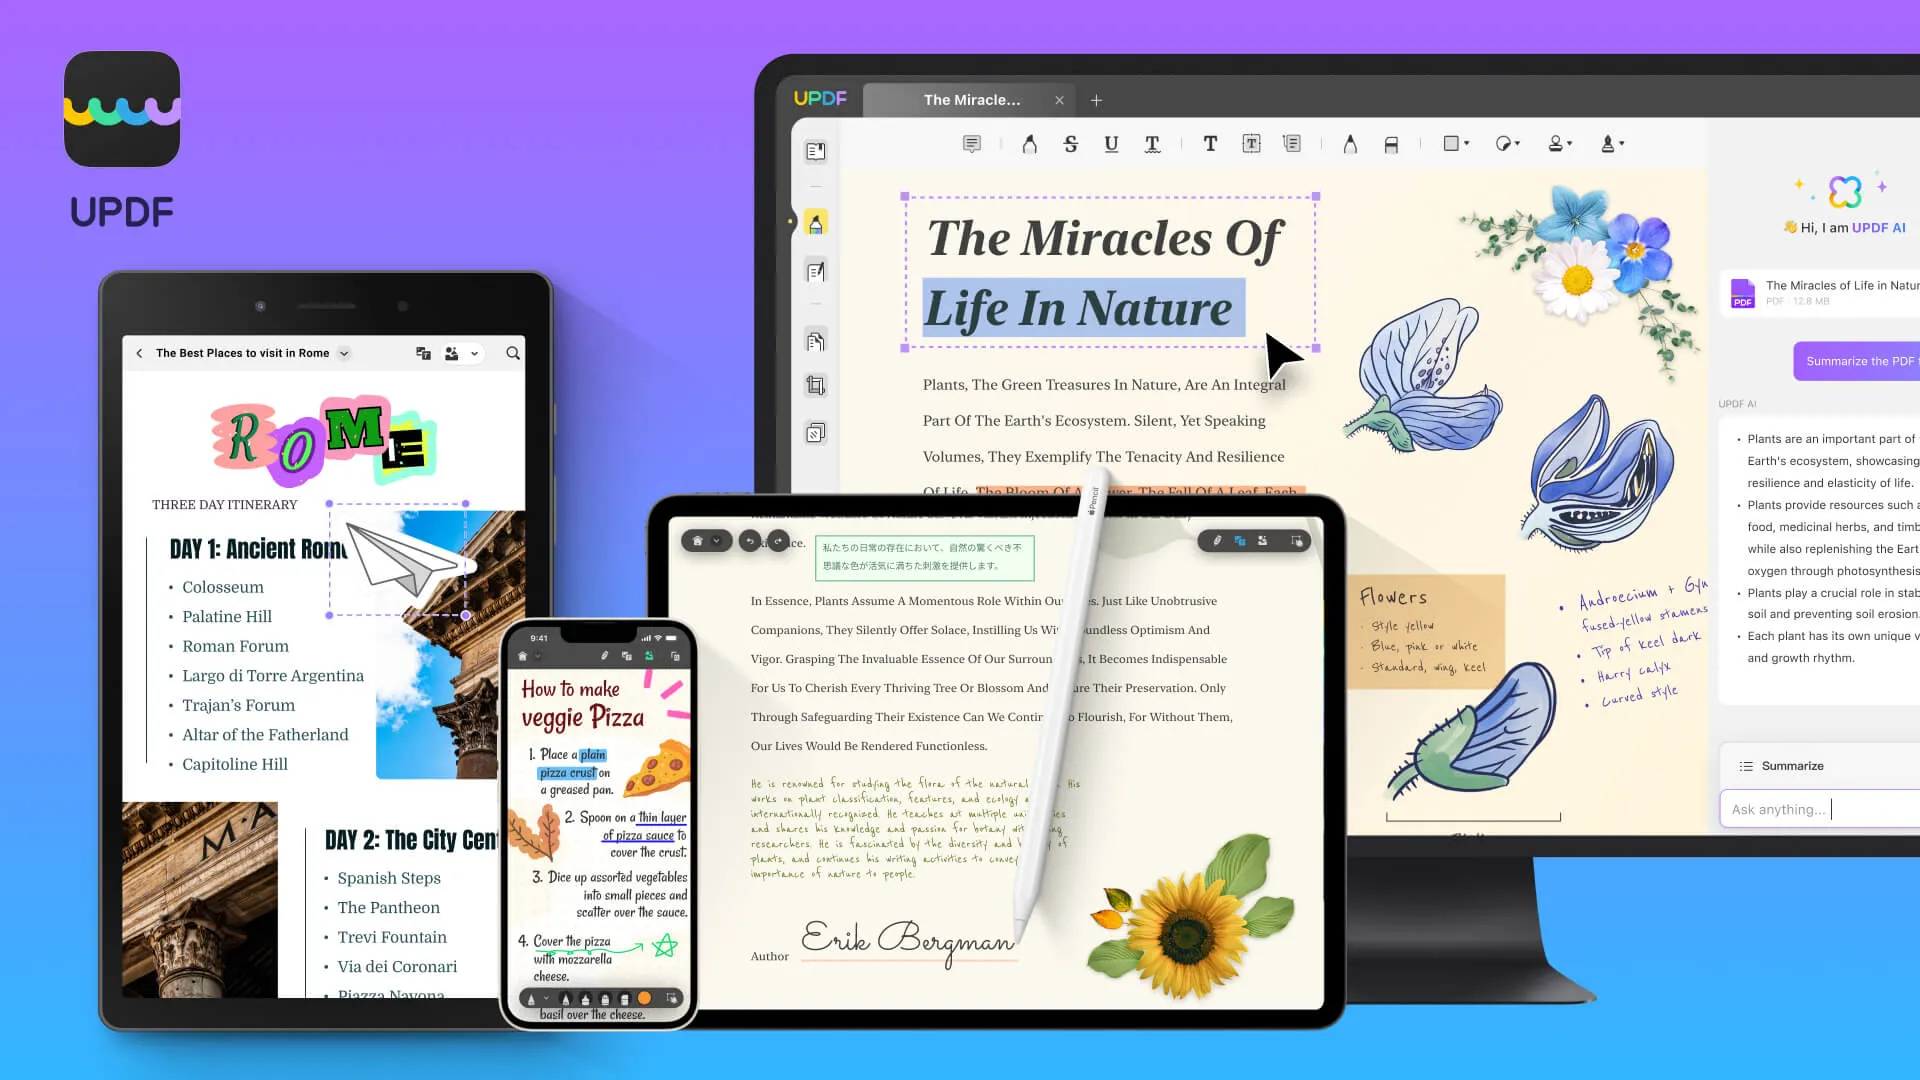Click the add new tab plus button
1920x1080 pixels.
point(1097,100)
